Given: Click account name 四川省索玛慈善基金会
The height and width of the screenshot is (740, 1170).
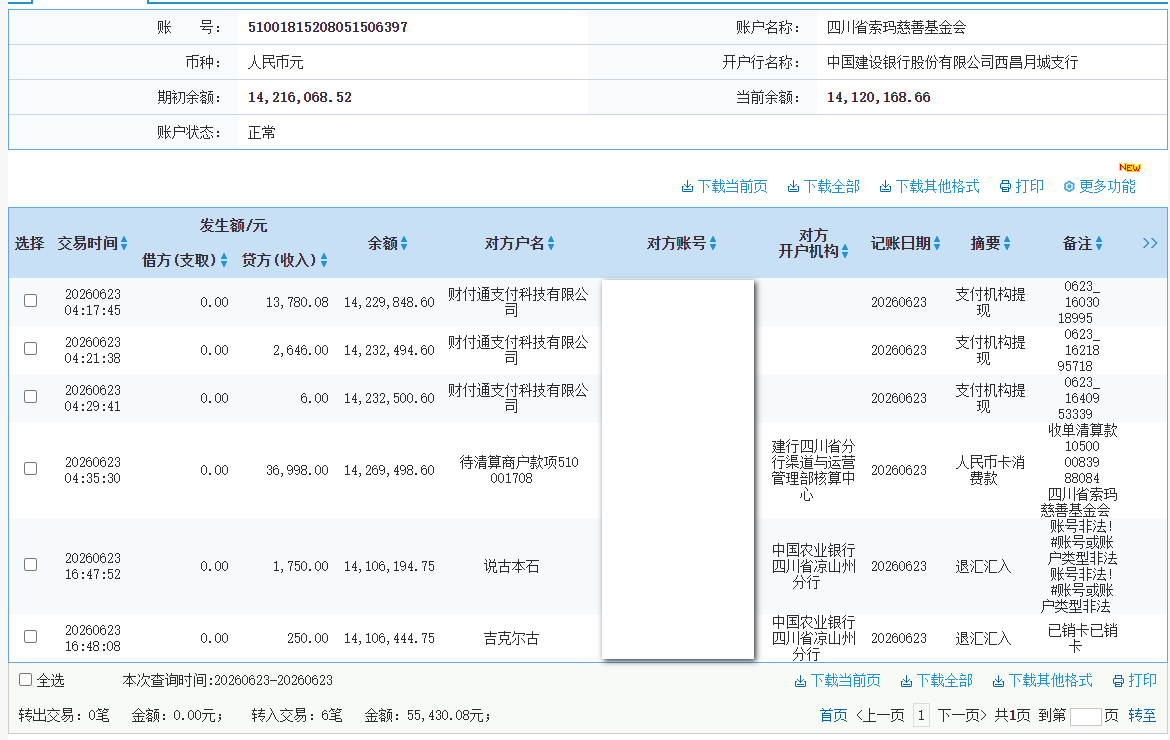Looking at the screenshot, I should point(896,27).
